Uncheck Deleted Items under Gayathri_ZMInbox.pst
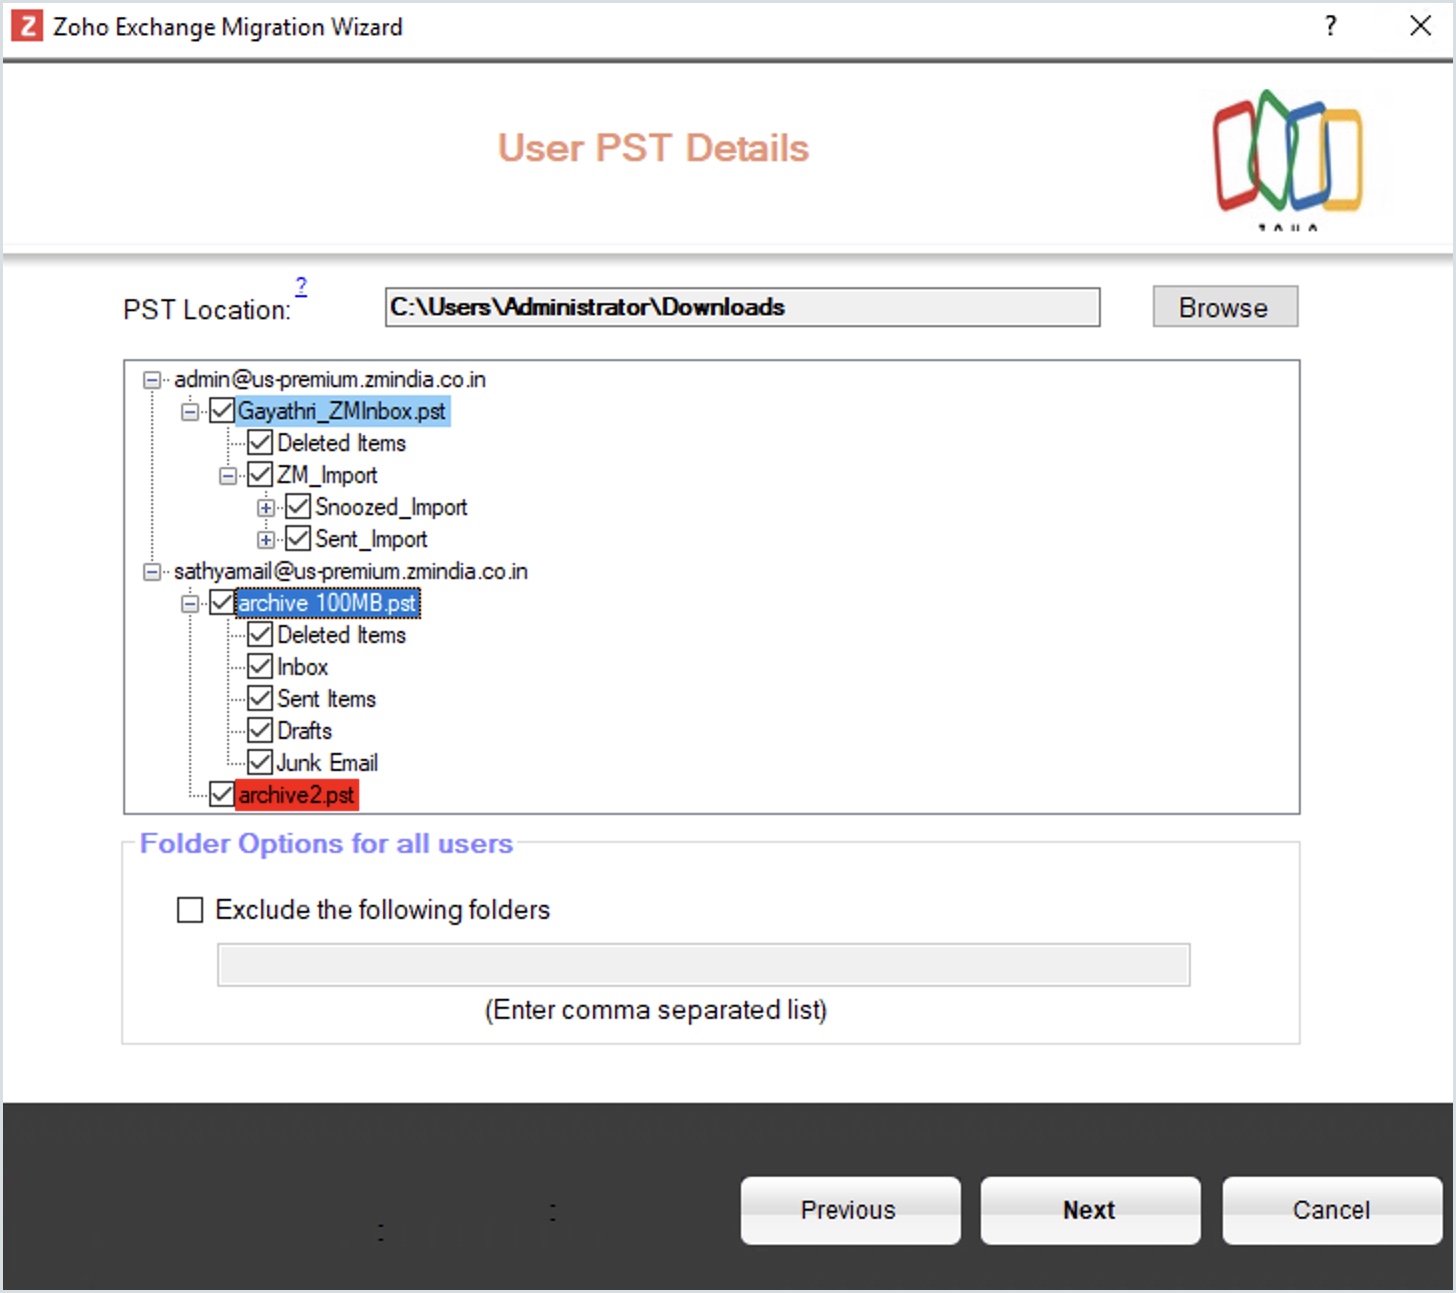Image resolution: width=1456 pixels, height=1293 pixels. 259,443
